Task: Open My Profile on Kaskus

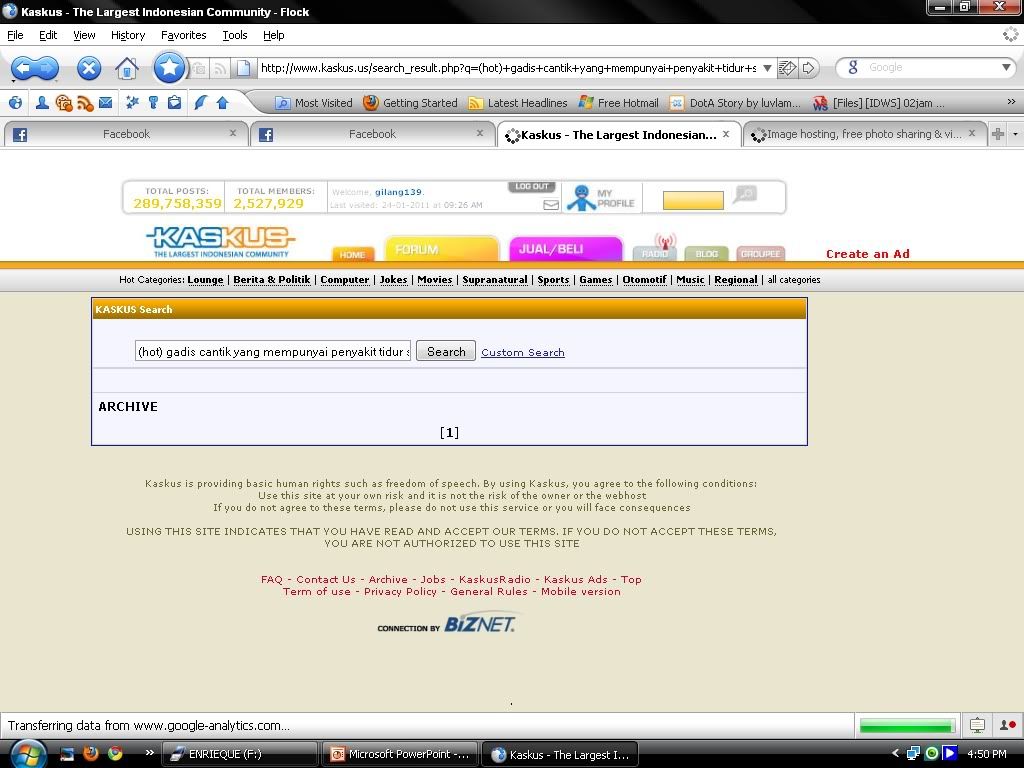Action: click(601, 198)
